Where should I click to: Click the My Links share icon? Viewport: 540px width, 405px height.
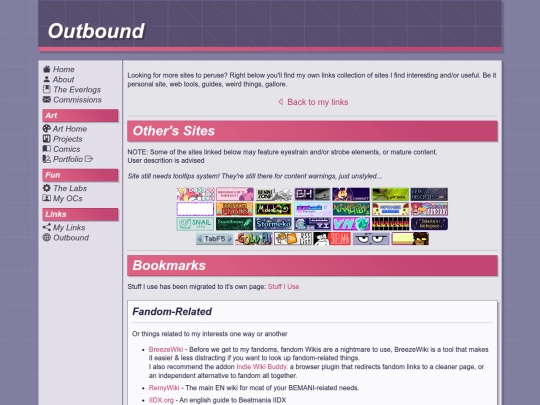pos(46,227)
